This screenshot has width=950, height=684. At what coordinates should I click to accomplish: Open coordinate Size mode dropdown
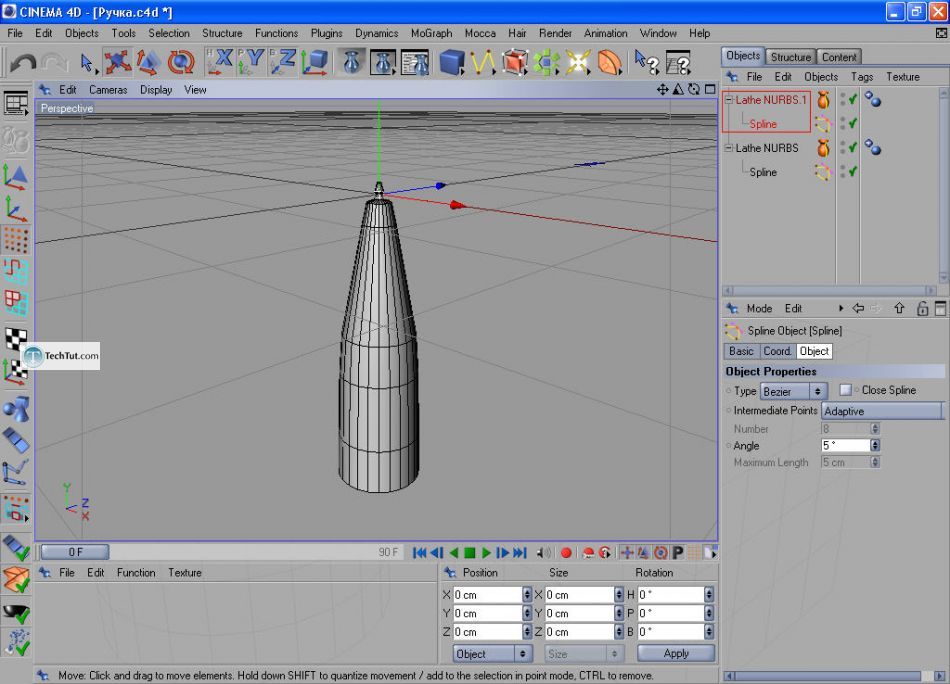coord(583,654)
